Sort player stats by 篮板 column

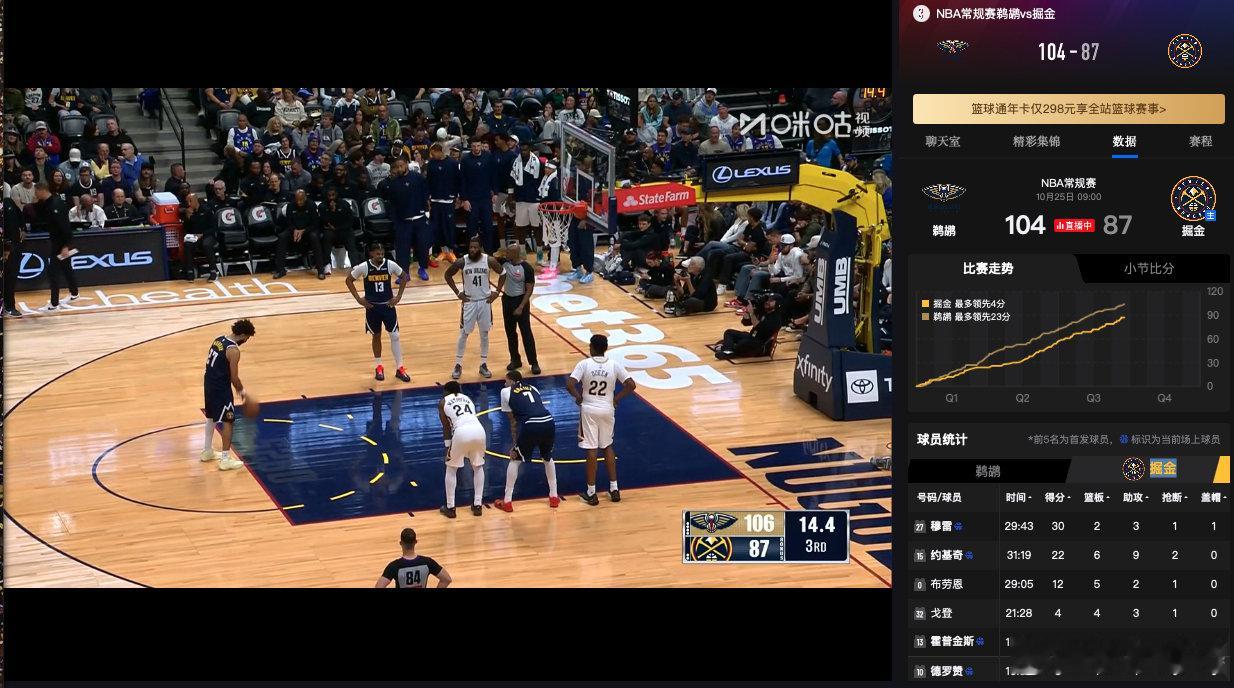1098,497
